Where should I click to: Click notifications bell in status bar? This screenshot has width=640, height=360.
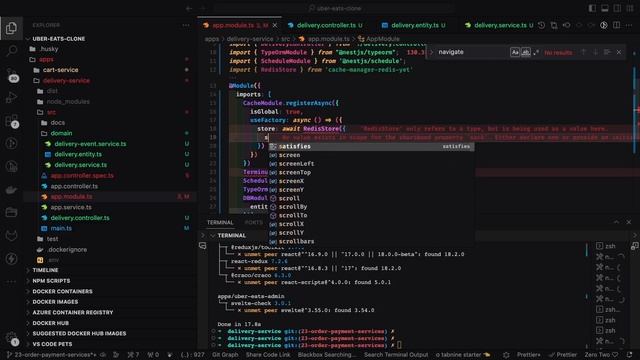[x=629, y=355]
